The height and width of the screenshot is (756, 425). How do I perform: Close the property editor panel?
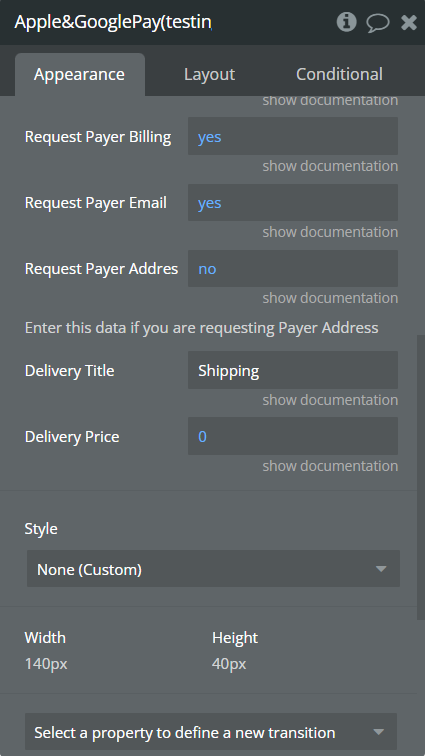coord(409,22)
